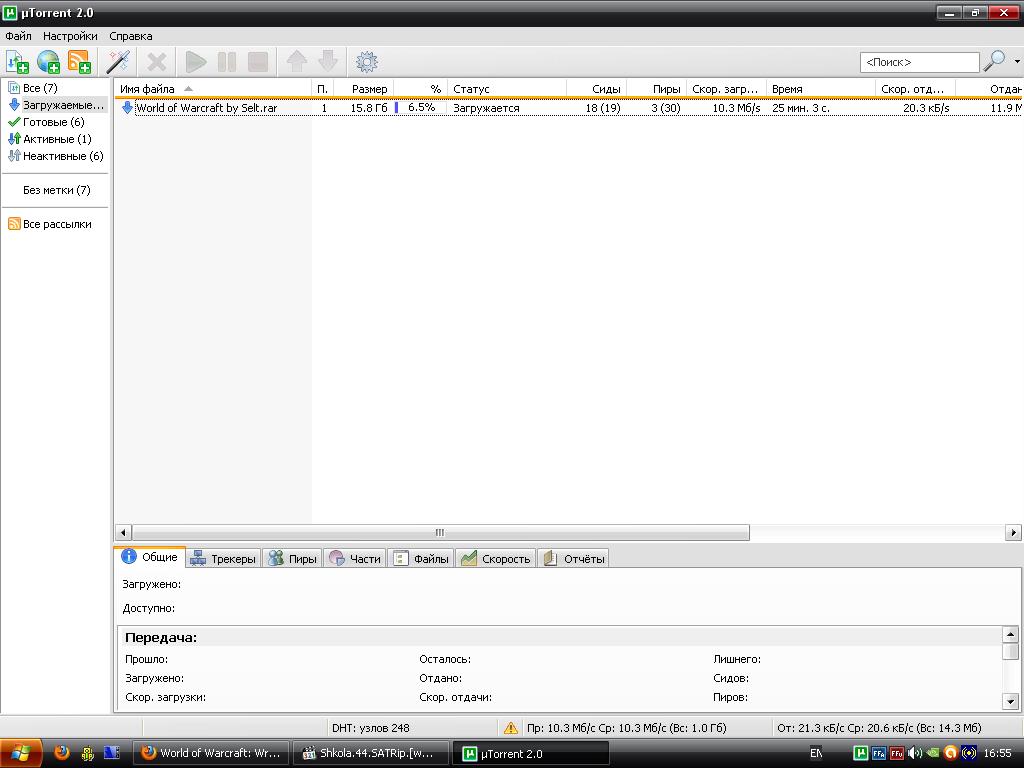Click the status bar warning triangle icon
The height and width of the screenshot is (768, 1024).
click(x=511, y=728)
